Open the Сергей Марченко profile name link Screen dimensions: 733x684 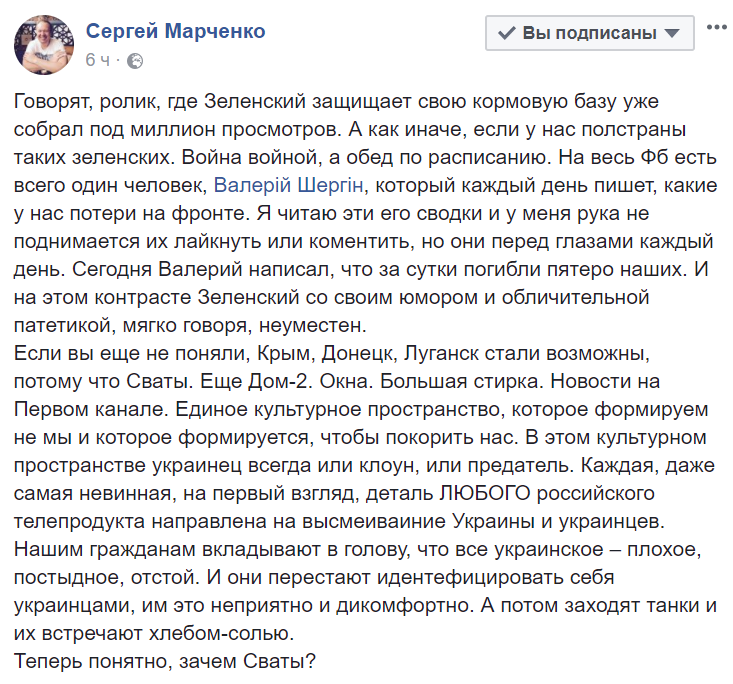coord(176,31)
